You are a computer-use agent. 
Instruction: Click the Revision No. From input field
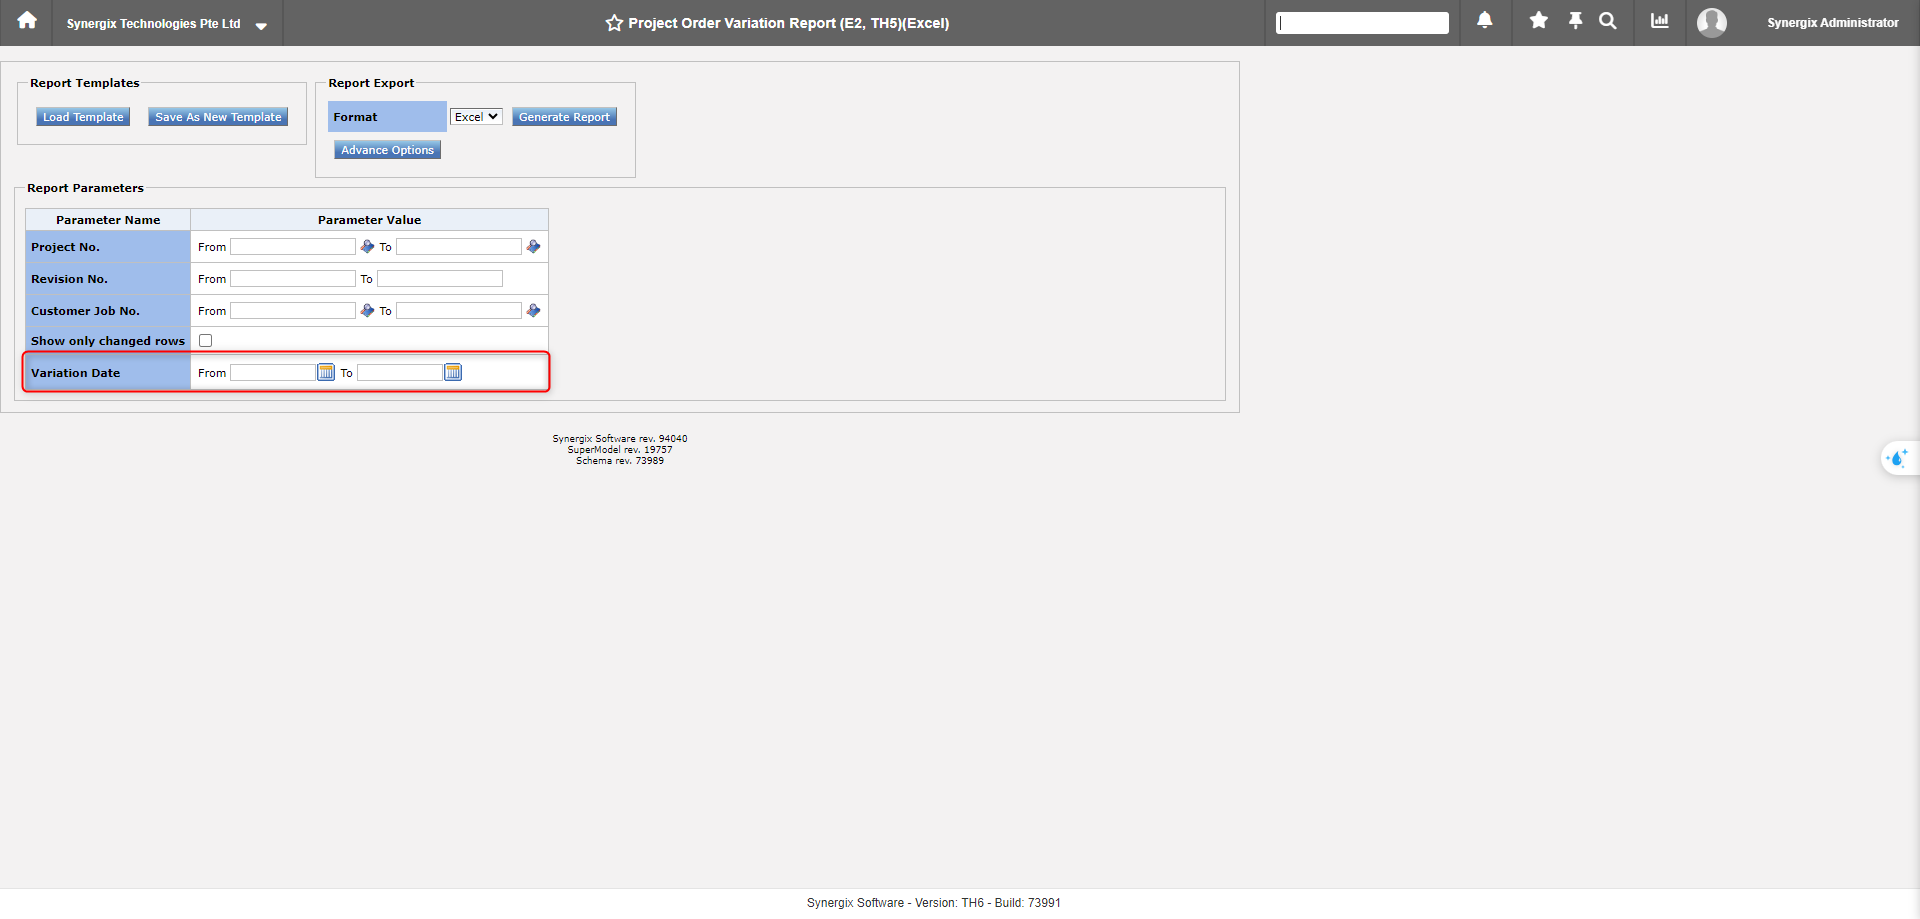pyautogui.click(x=293, y=279)
